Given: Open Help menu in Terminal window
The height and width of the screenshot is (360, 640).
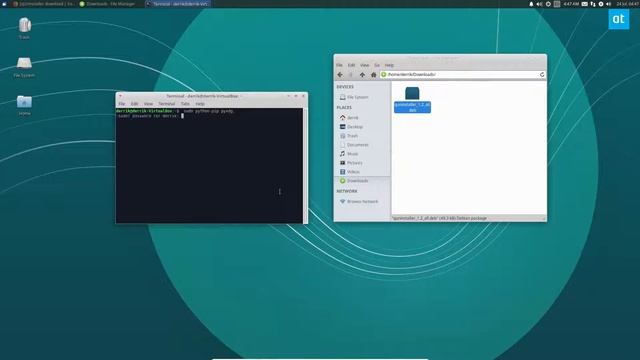Looking at the screenshot, I should pos(200,104).
